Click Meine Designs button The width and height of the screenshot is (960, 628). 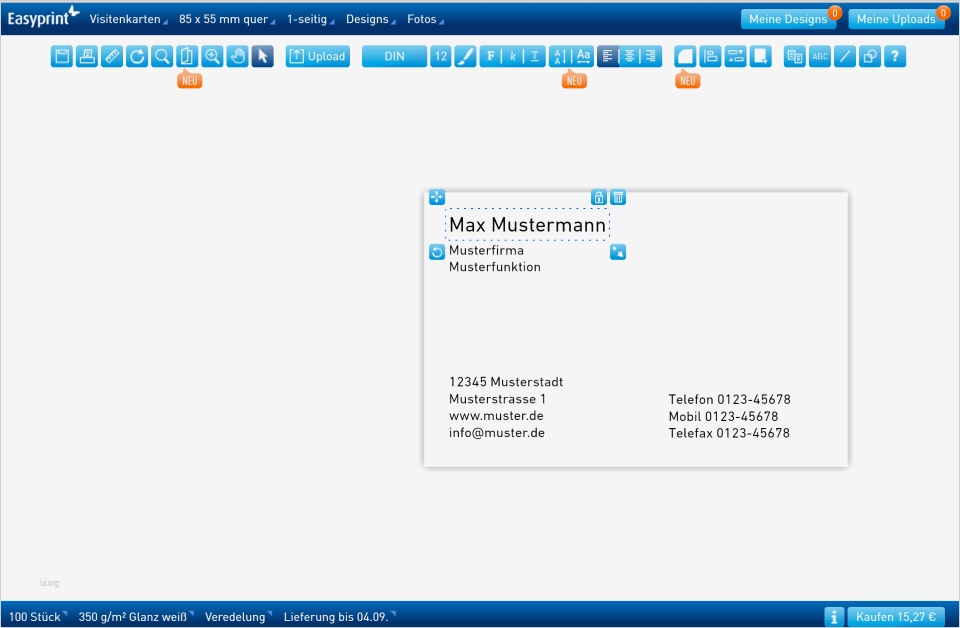(x=788, y=19)
